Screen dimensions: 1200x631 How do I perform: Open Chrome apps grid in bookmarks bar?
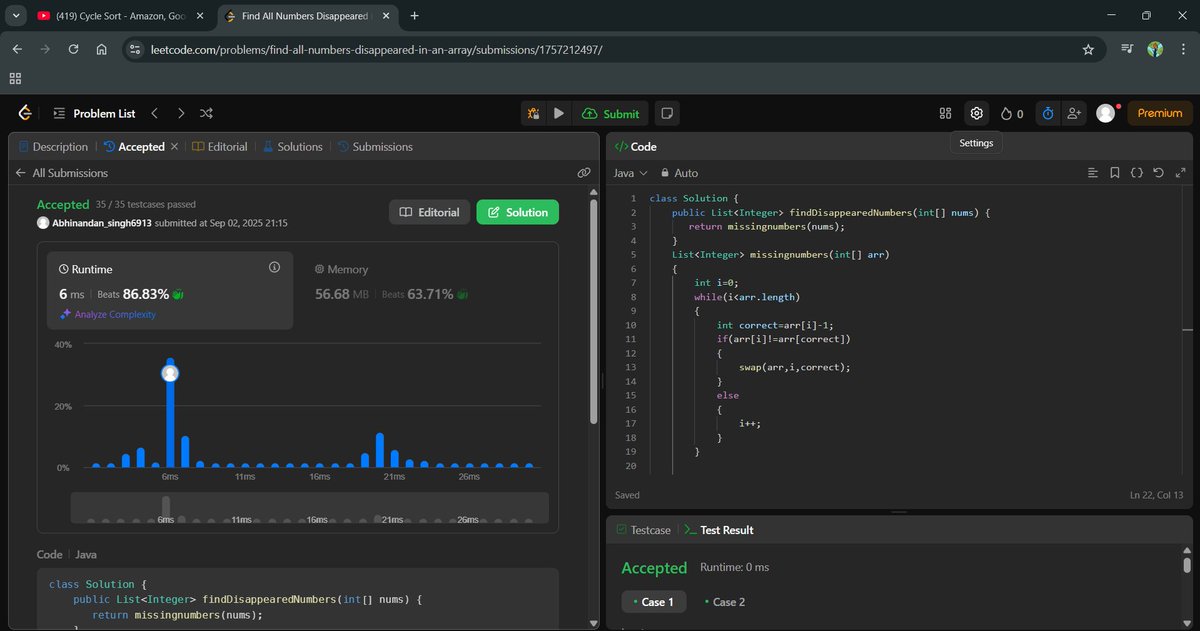point(15,78)
